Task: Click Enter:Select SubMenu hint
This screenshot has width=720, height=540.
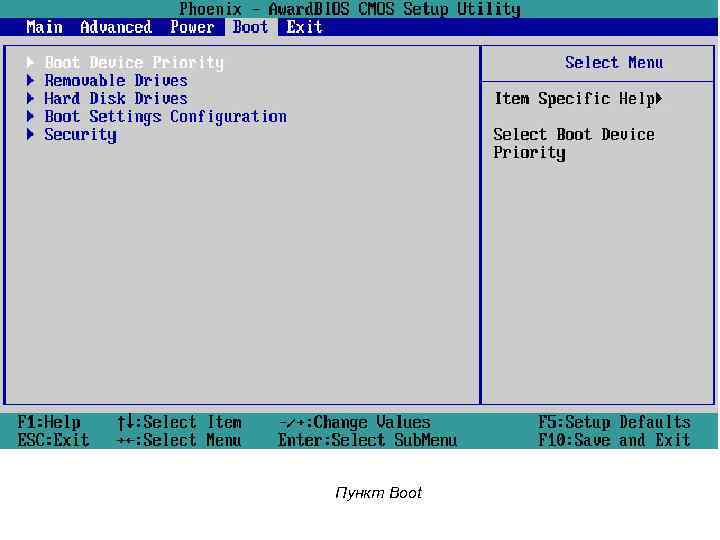Action: pos(368,440)
